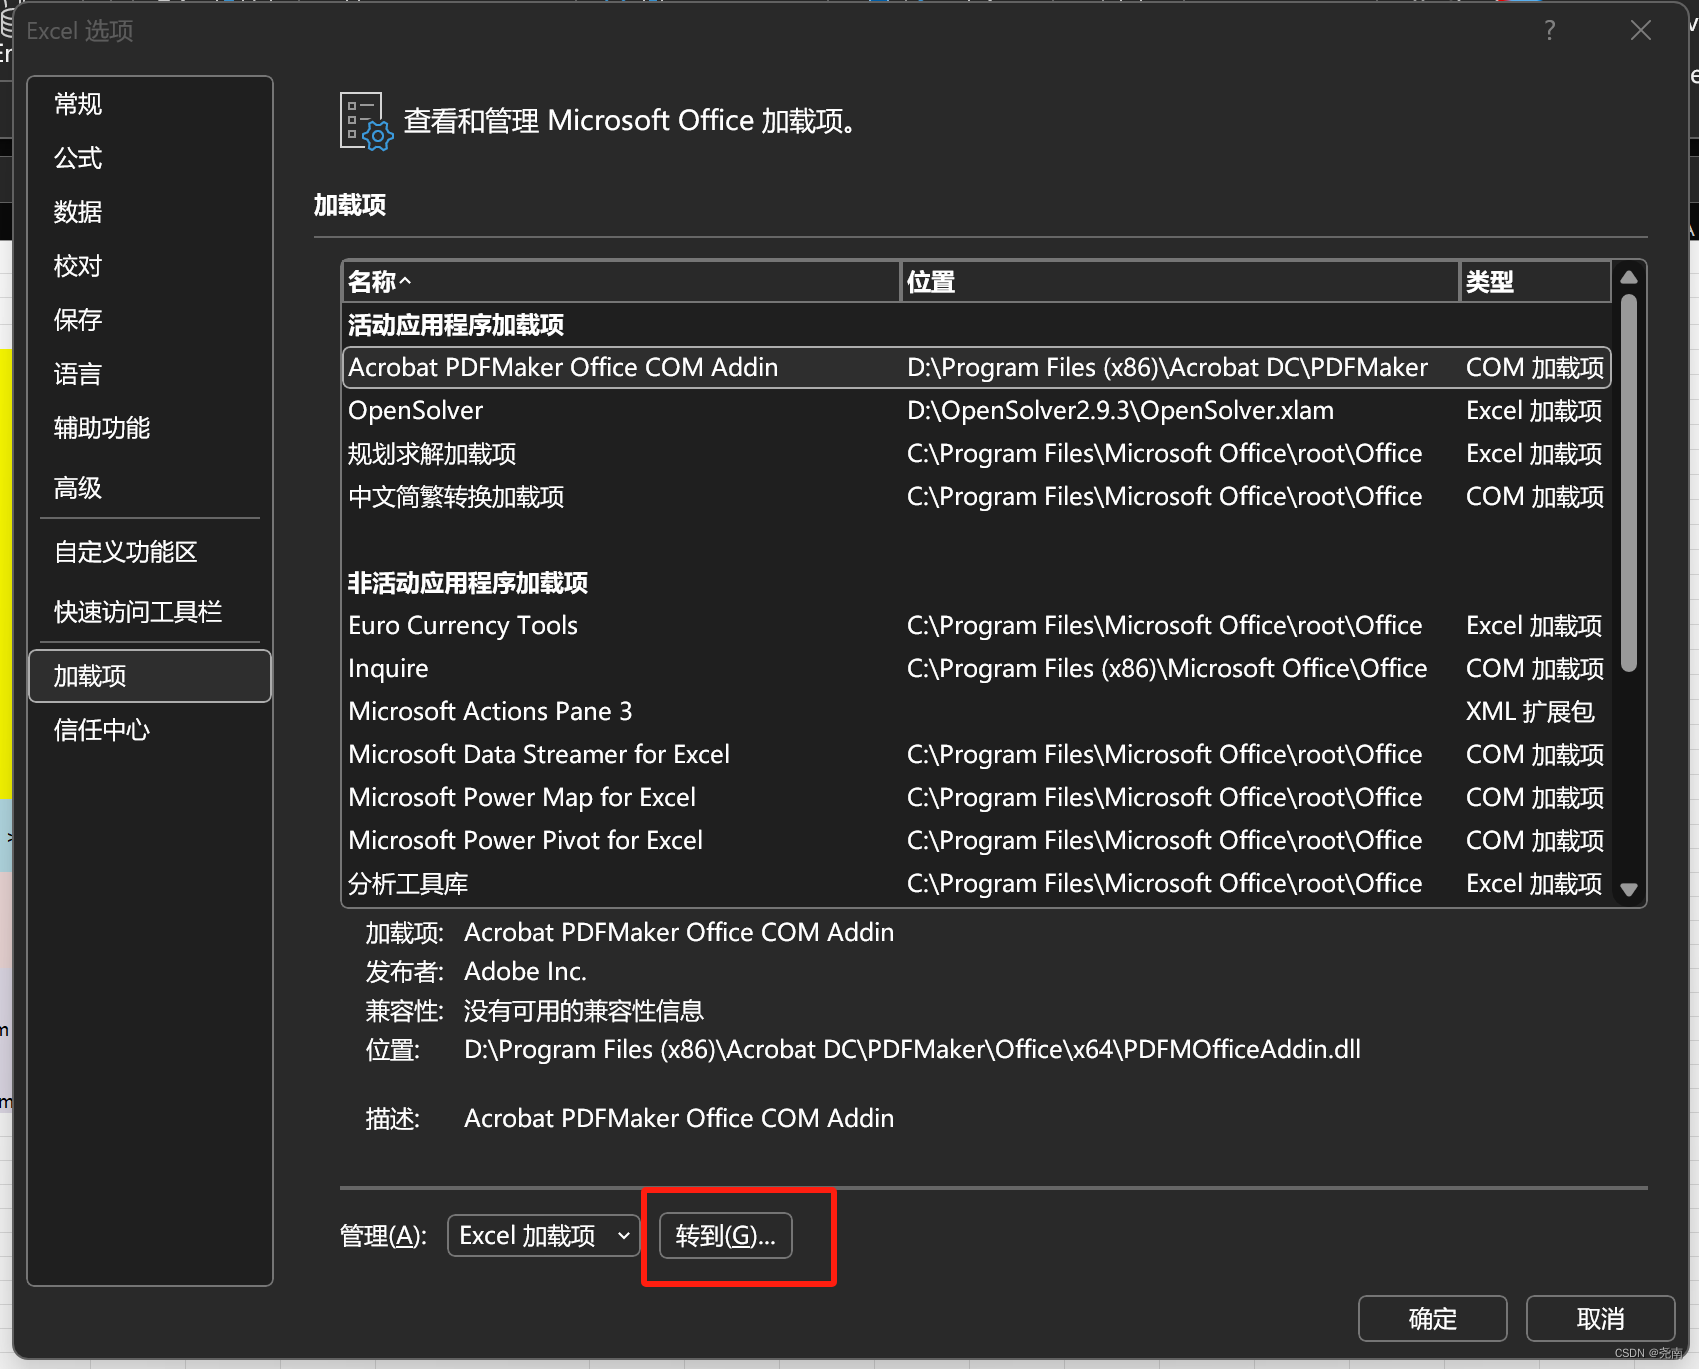Click the 转到(G) button
This screenshot has height=1369, width=1699.
pyautogui.click(x=723, y=1235)
